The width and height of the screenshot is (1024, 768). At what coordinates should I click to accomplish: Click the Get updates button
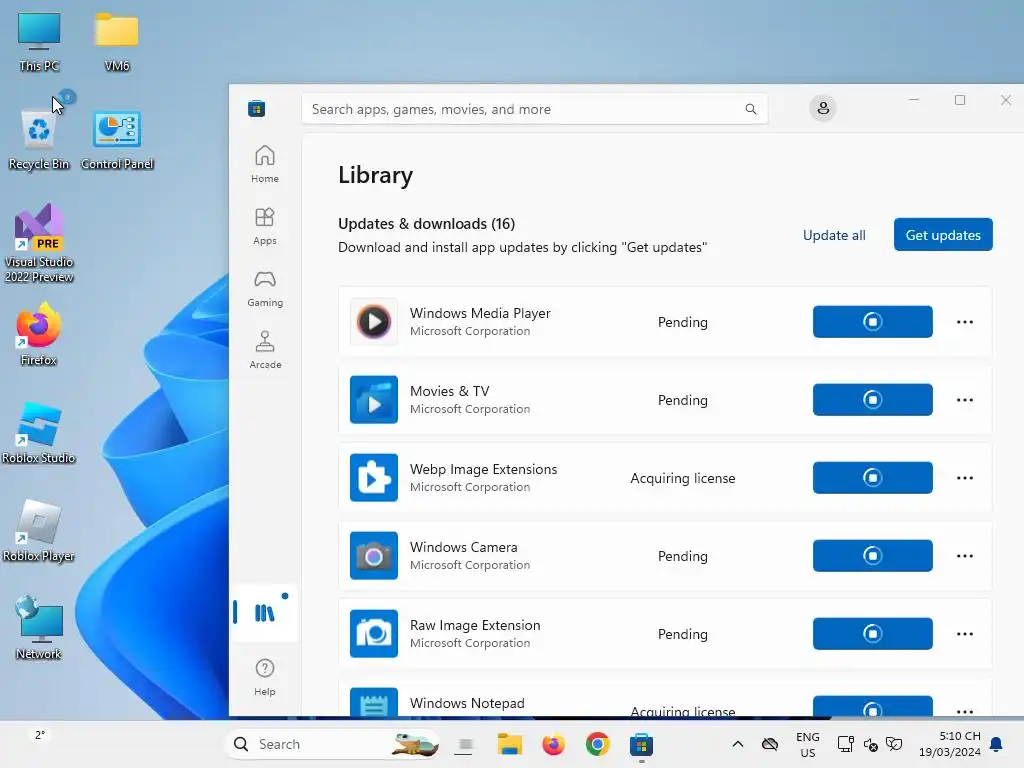pos(943,234)
